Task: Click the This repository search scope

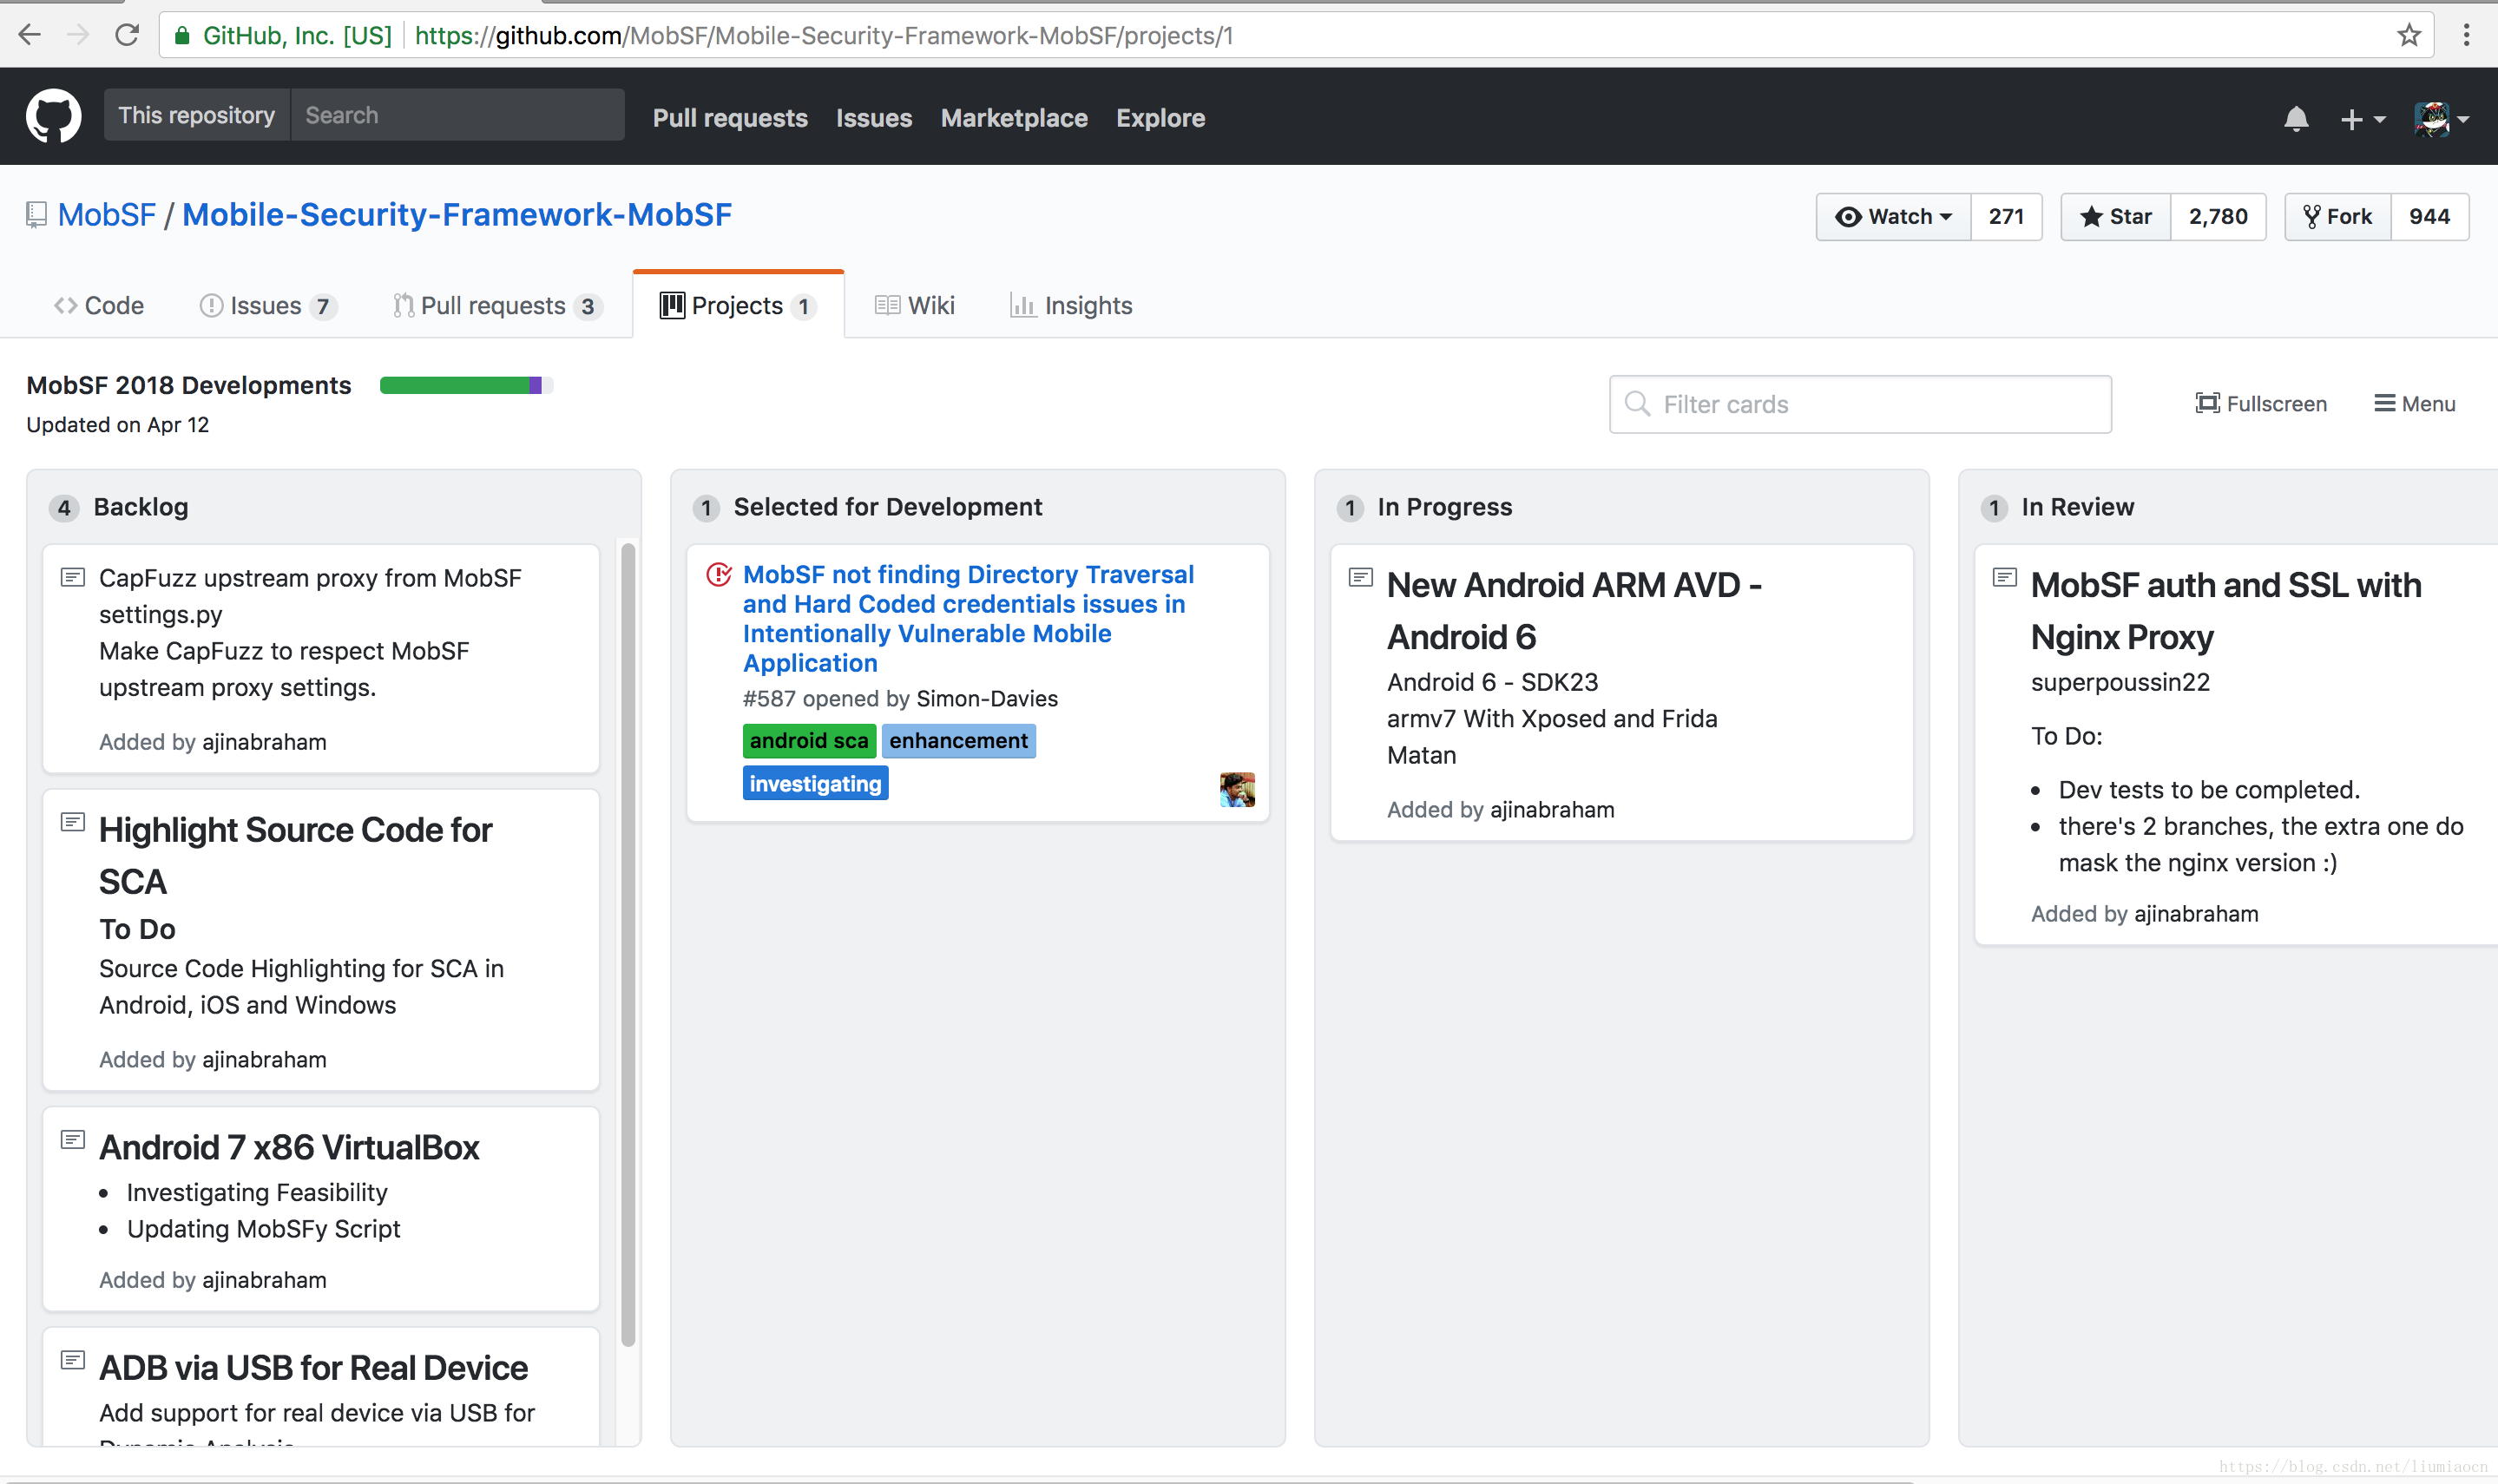Action: (x=197, y=115)
